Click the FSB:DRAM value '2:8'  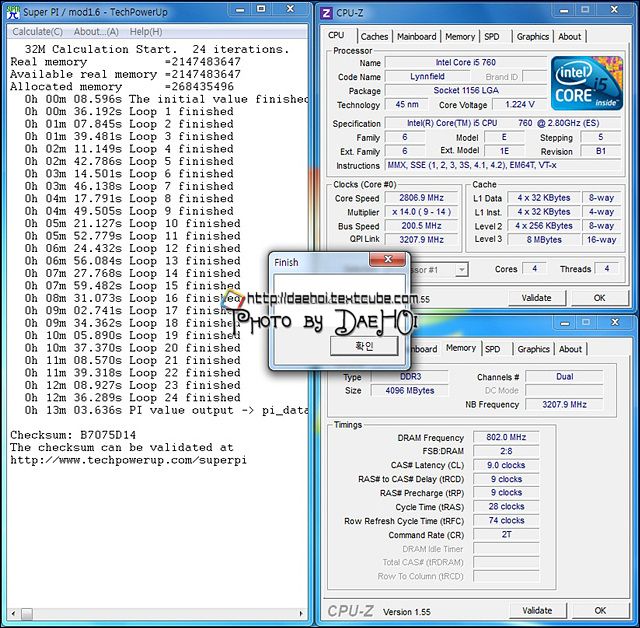[x=506, y=451]
